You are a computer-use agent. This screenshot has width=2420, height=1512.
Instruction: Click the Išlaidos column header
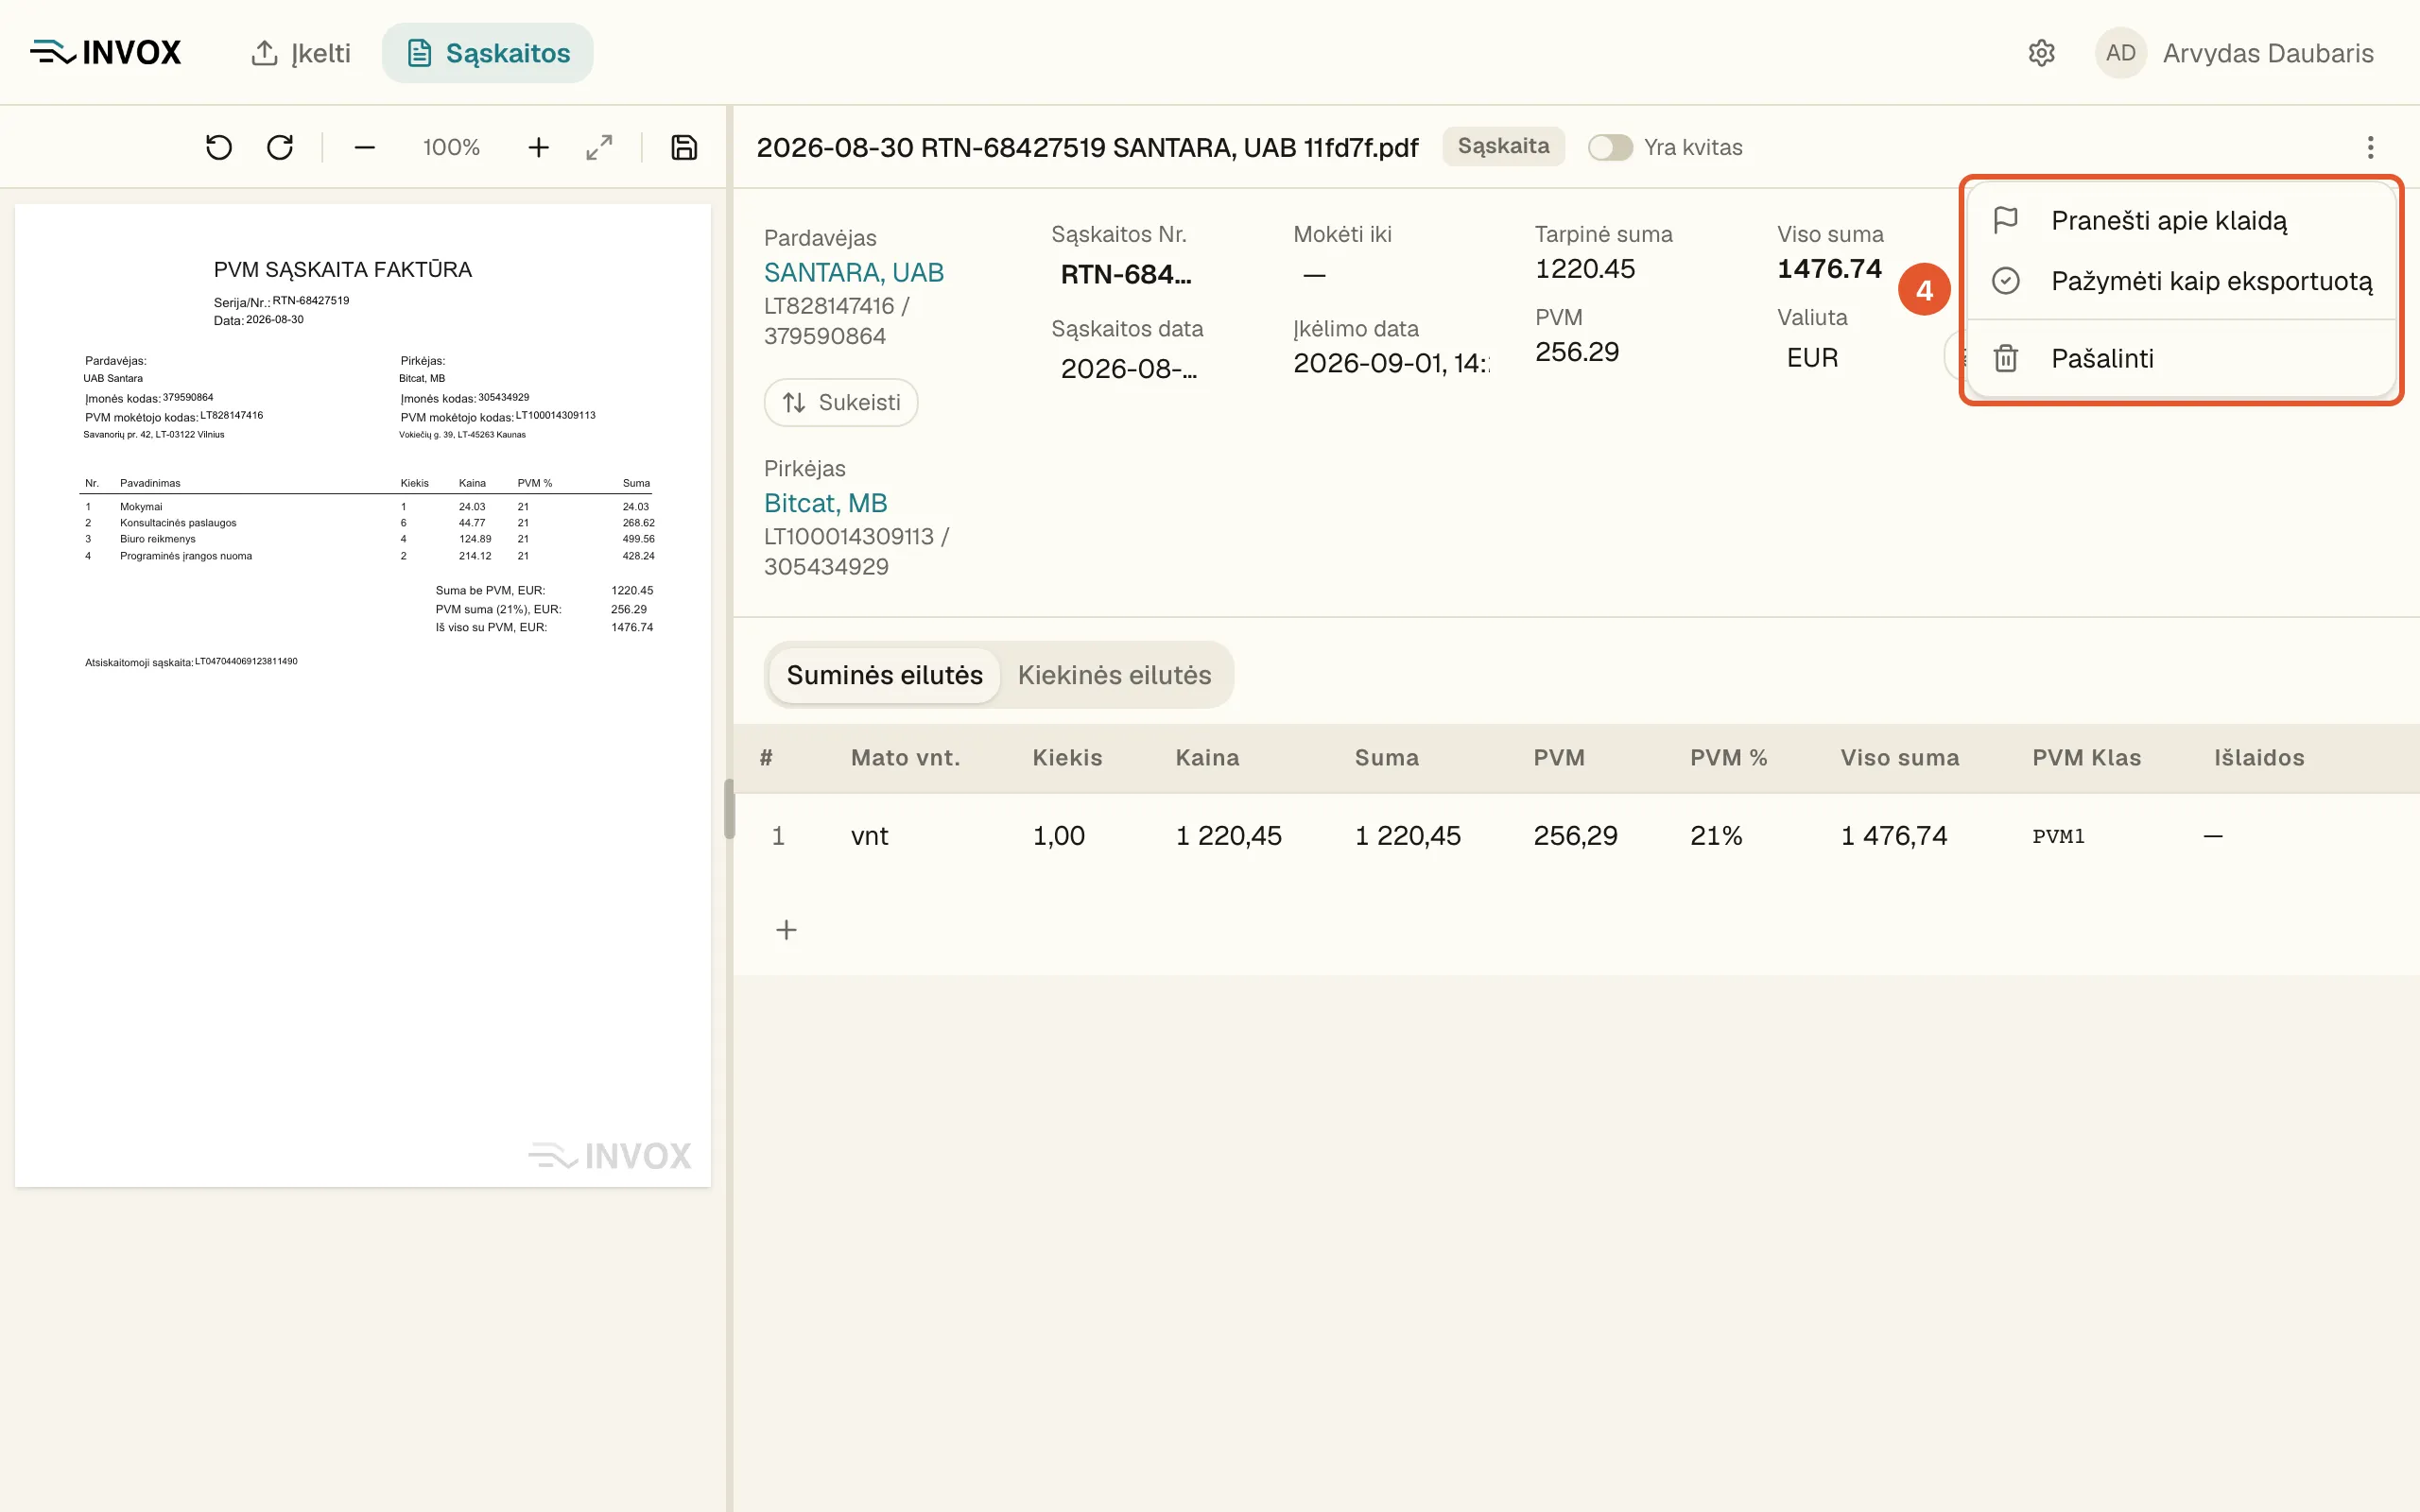click(2259, 758)
